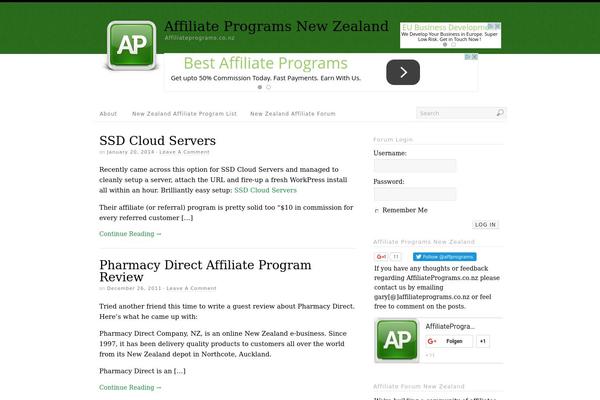
Task: Open AdChoices info on Best Affiliate Programs ad
Action: pyautogui.click(x=468, y=57)
